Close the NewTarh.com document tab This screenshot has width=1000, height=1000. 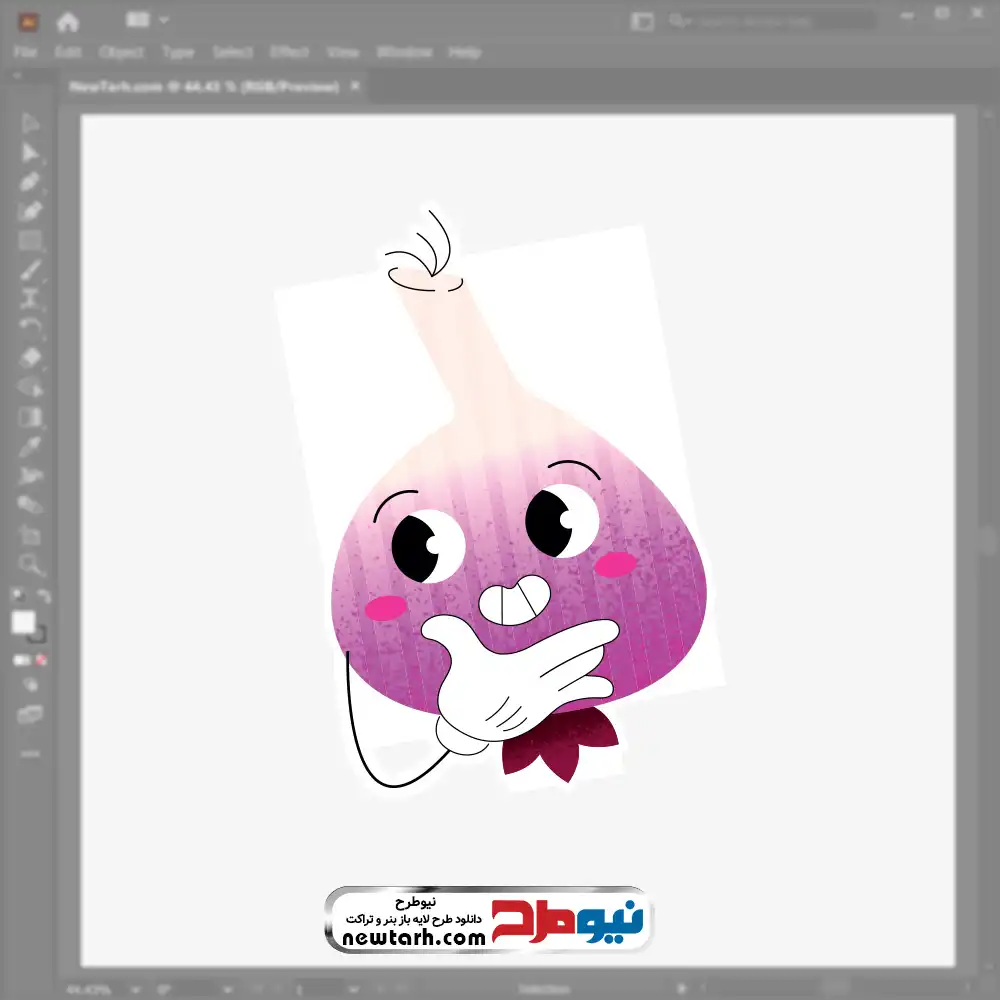pos(354,87)
